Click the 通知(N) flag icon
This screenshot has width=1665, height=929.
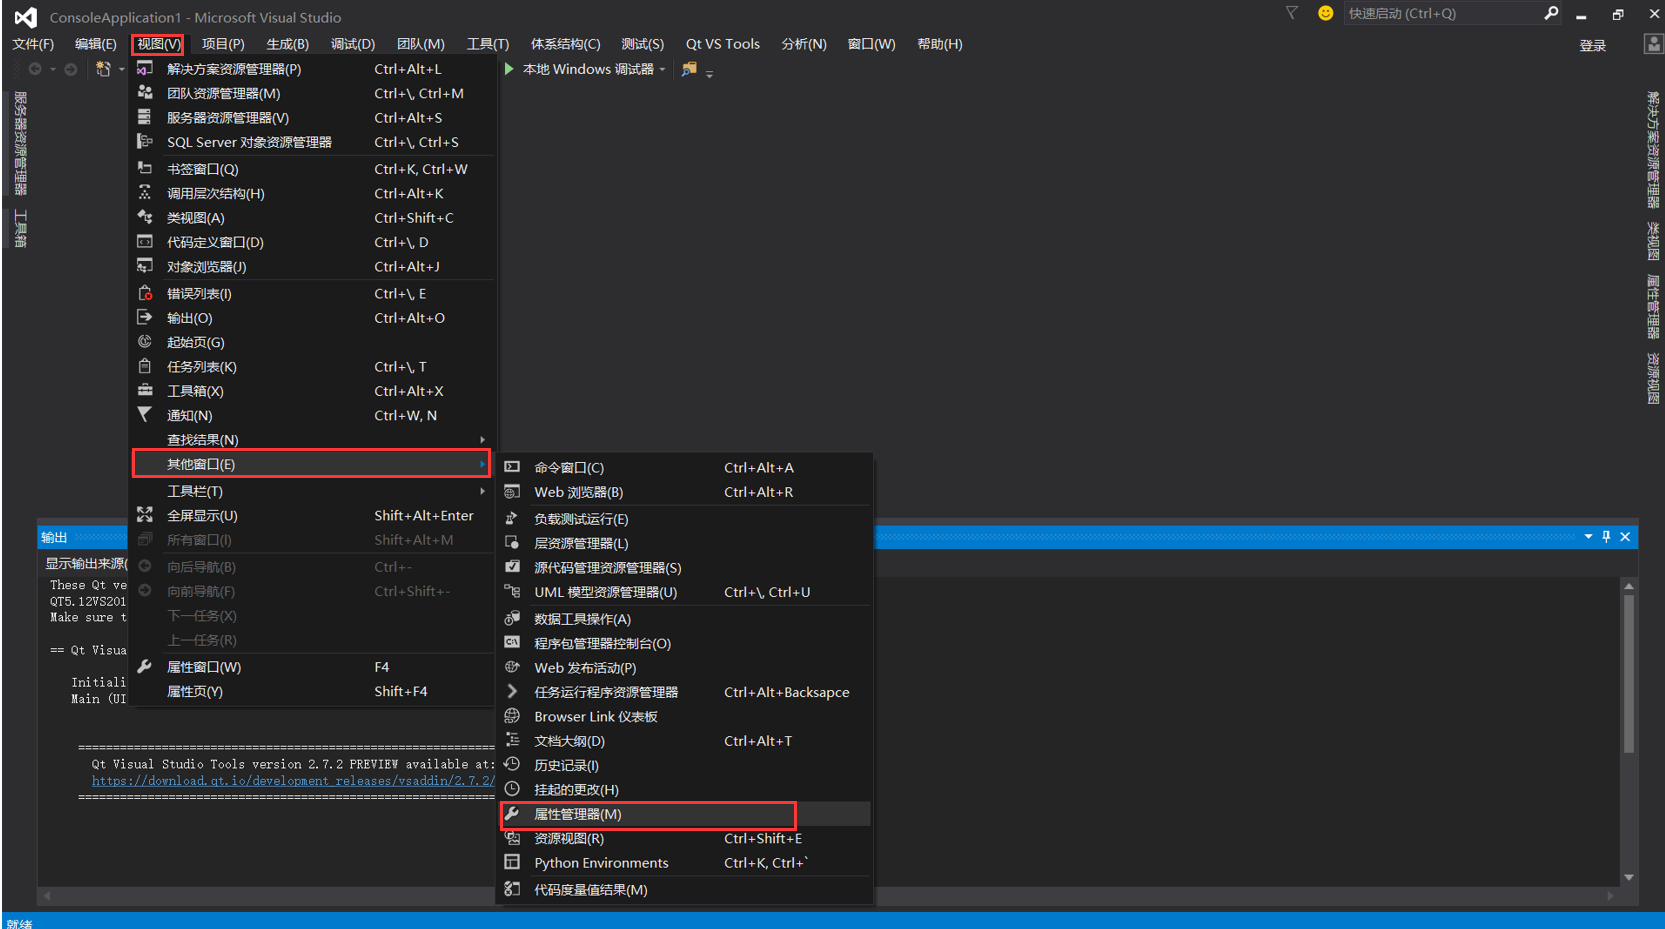click(145, 414)
